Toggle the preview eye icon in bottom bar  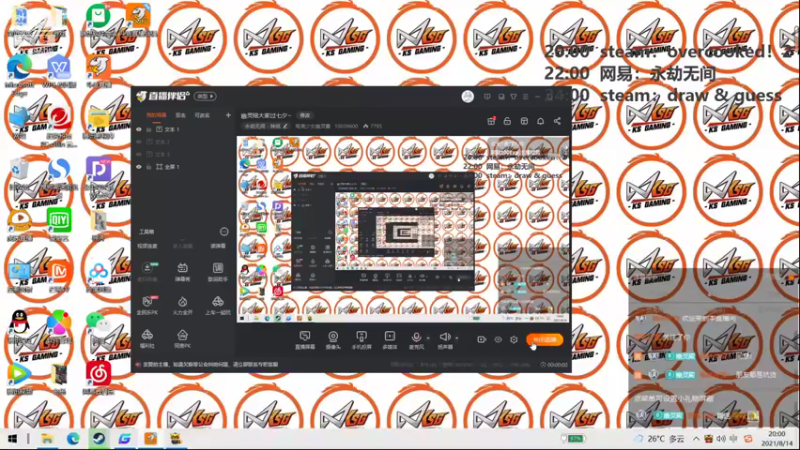tap(497, 339)
